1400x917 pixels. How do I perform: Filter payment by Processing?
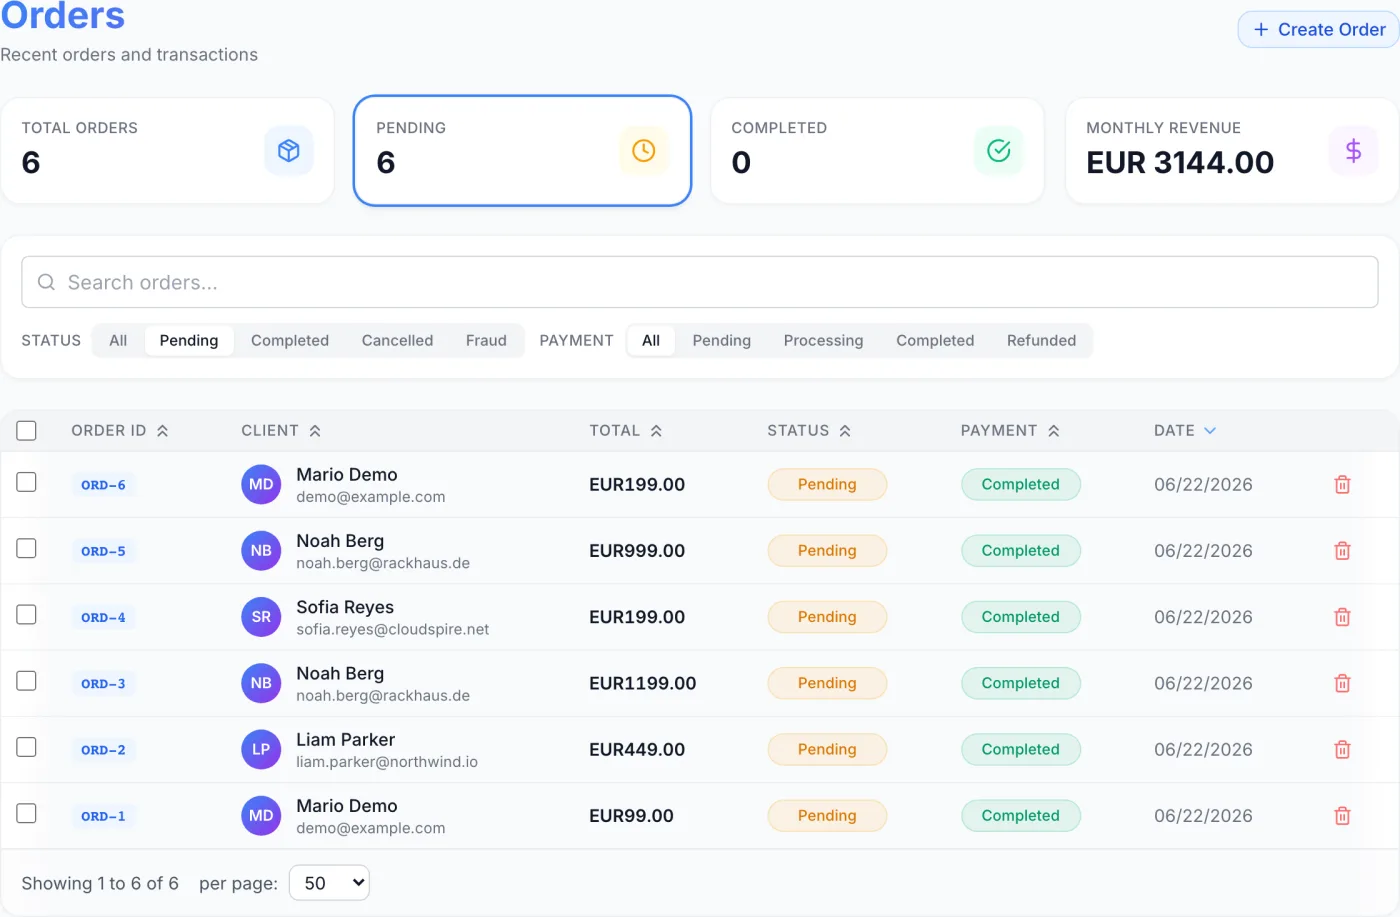coord(823,341)
